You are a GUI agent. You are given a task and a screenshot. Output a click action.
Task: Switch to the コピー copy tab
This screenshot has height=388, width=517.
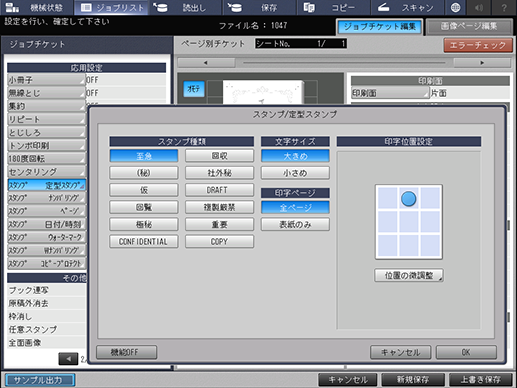(x=334, y=7)
